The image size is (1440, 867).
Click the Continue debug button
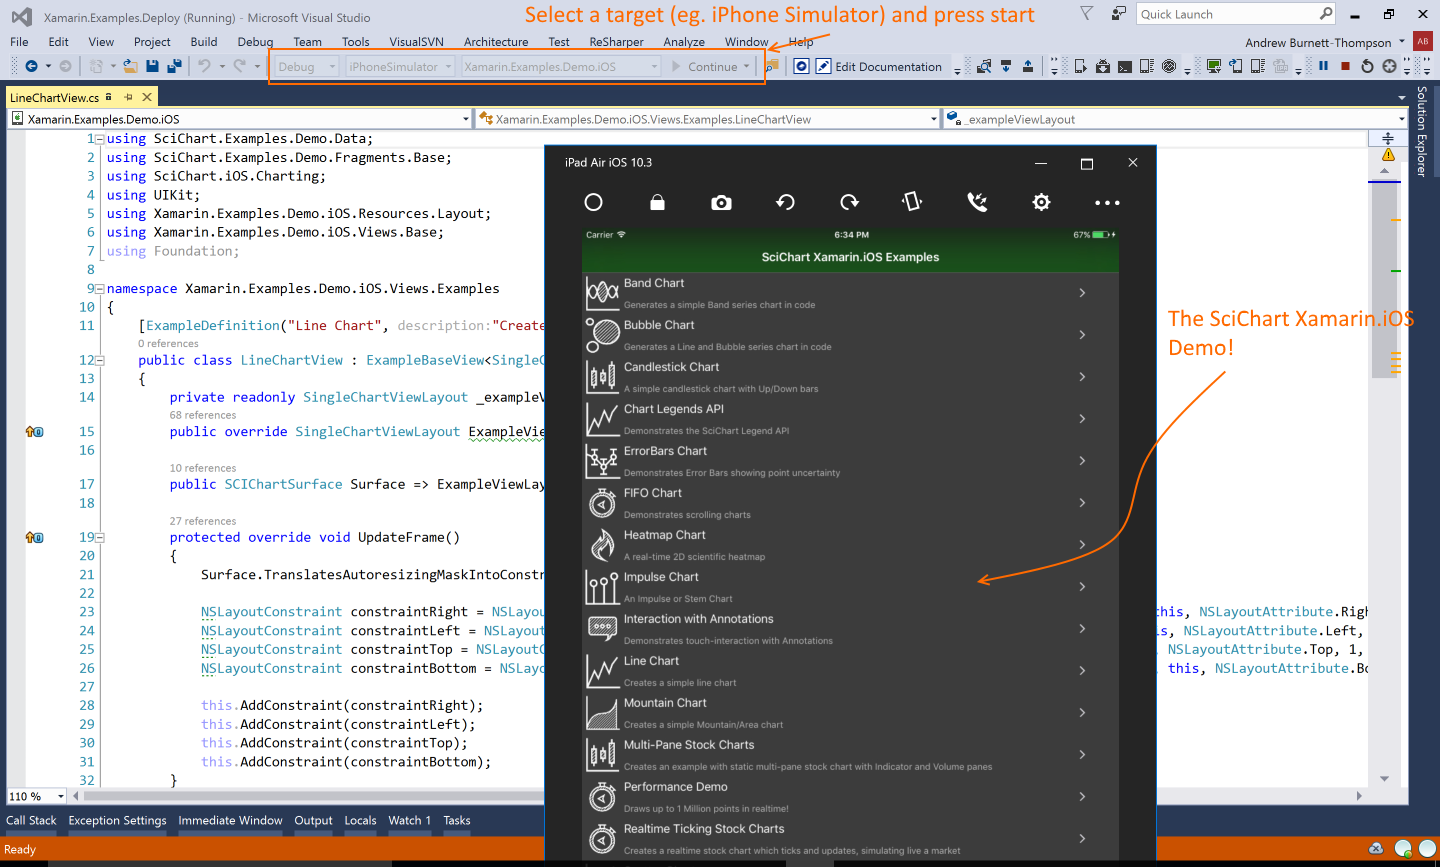coord(704,67)
